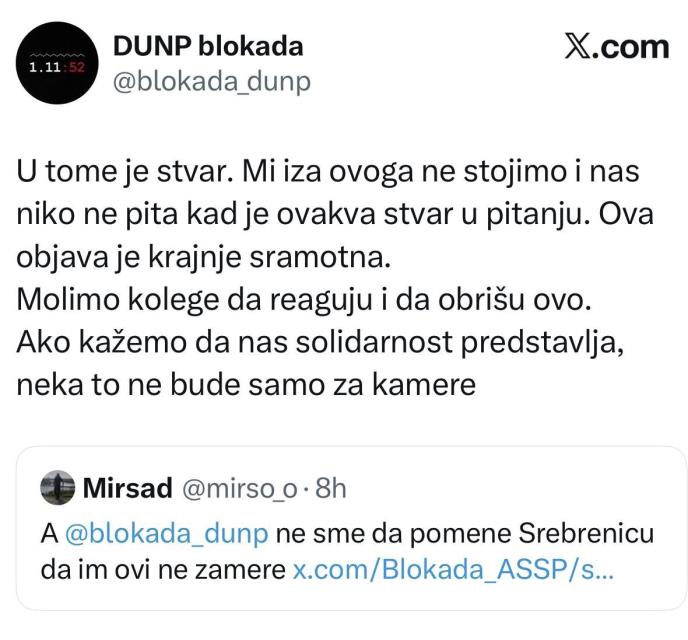Click "da im ovi ne zamere" text

pyautogui.click(x=162, y=572)
